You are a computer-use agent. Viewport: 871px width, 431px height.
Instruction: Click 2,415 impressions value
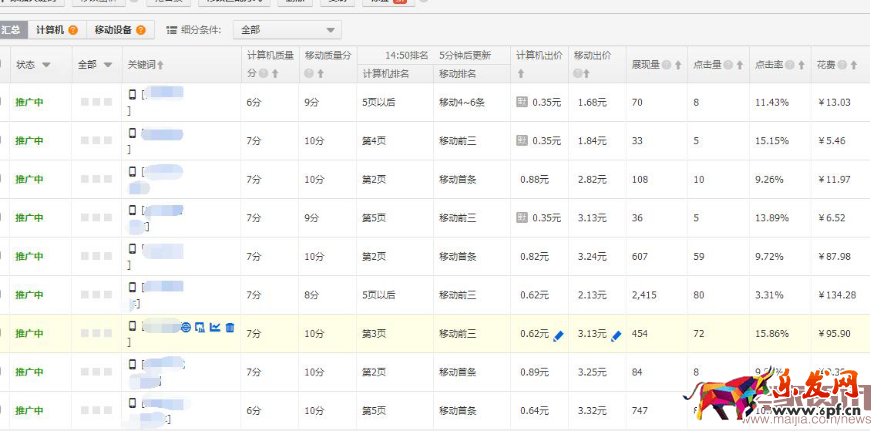[x=644, y=295]
